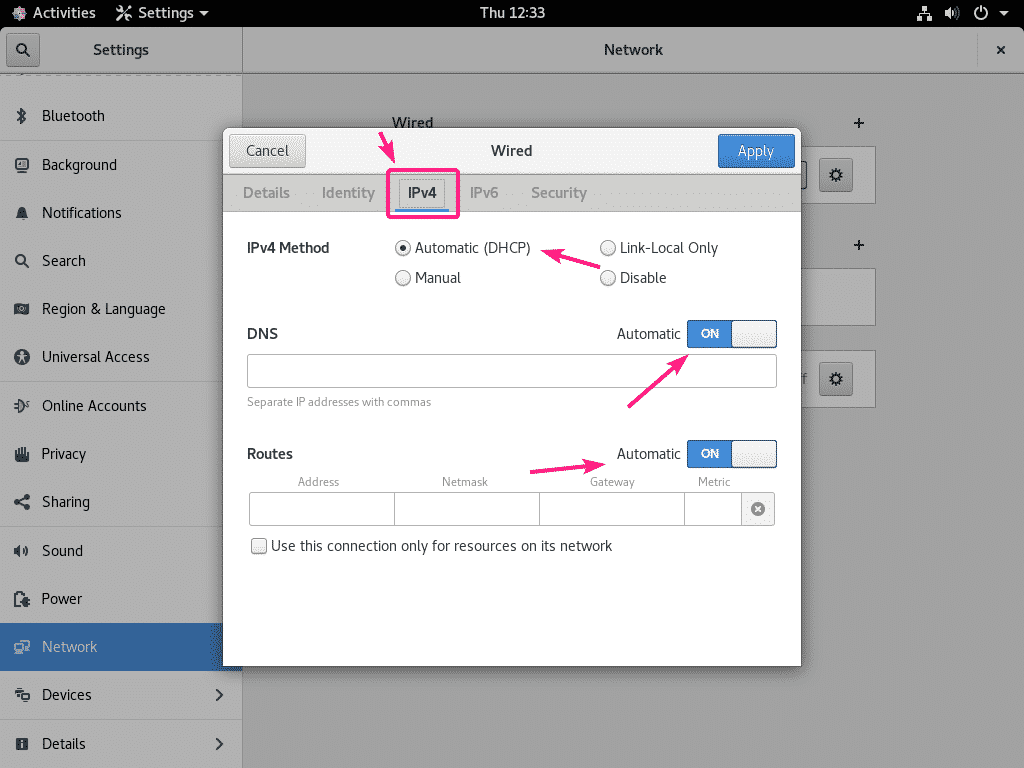Open the network status icon in top bar
1024x768 pixels.
point(924,13)
